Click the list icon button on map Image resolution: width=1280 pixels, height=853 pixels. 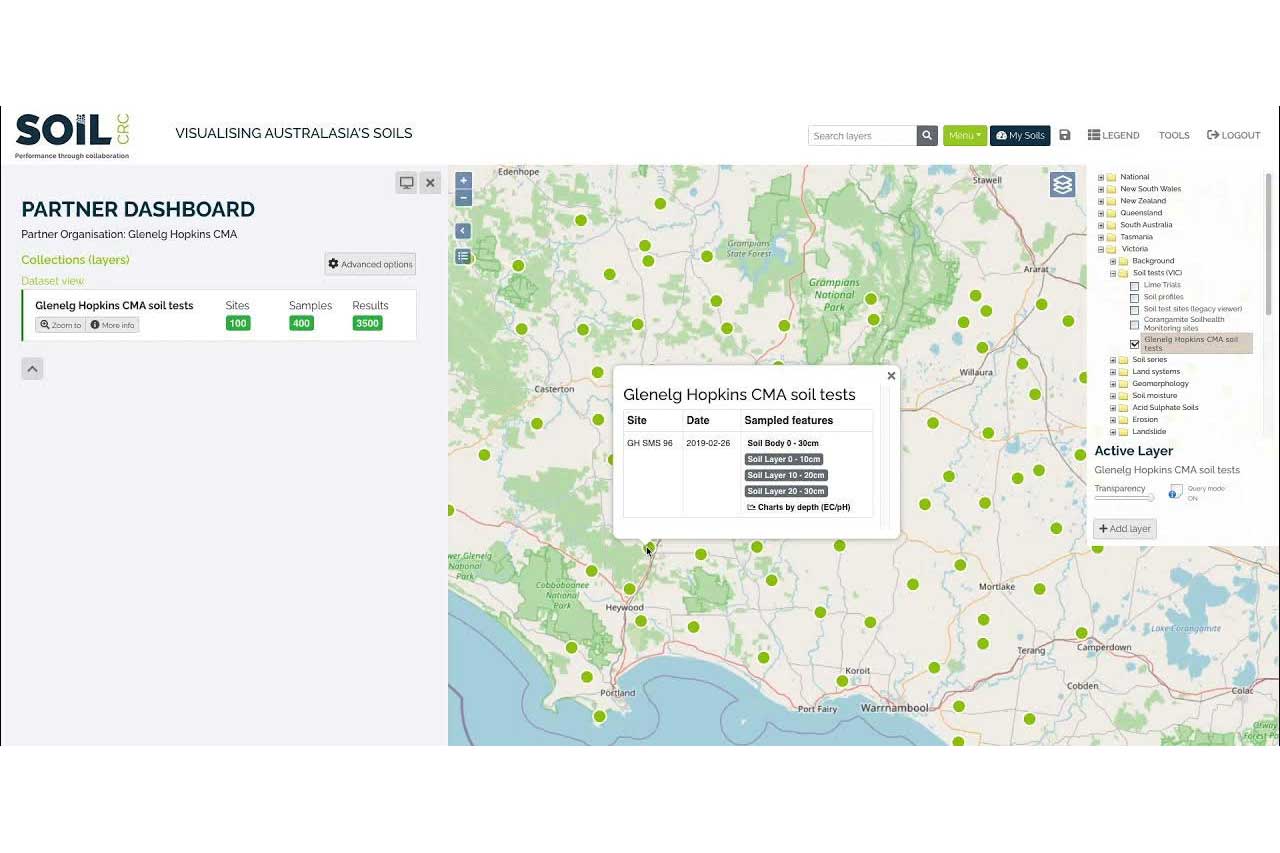[463, 256]
